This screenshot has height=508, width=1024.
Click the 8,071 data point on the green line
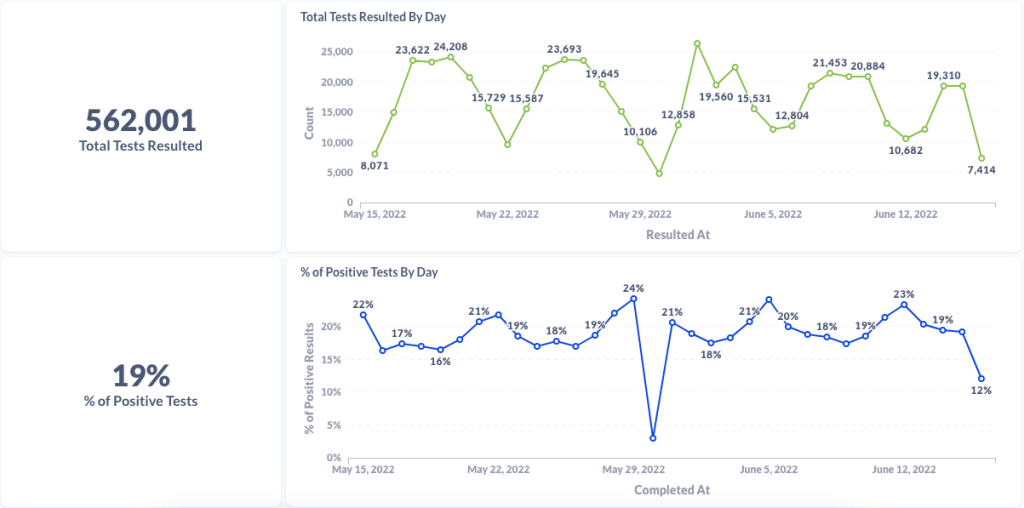pyautogui.click(x=375, y=154)
